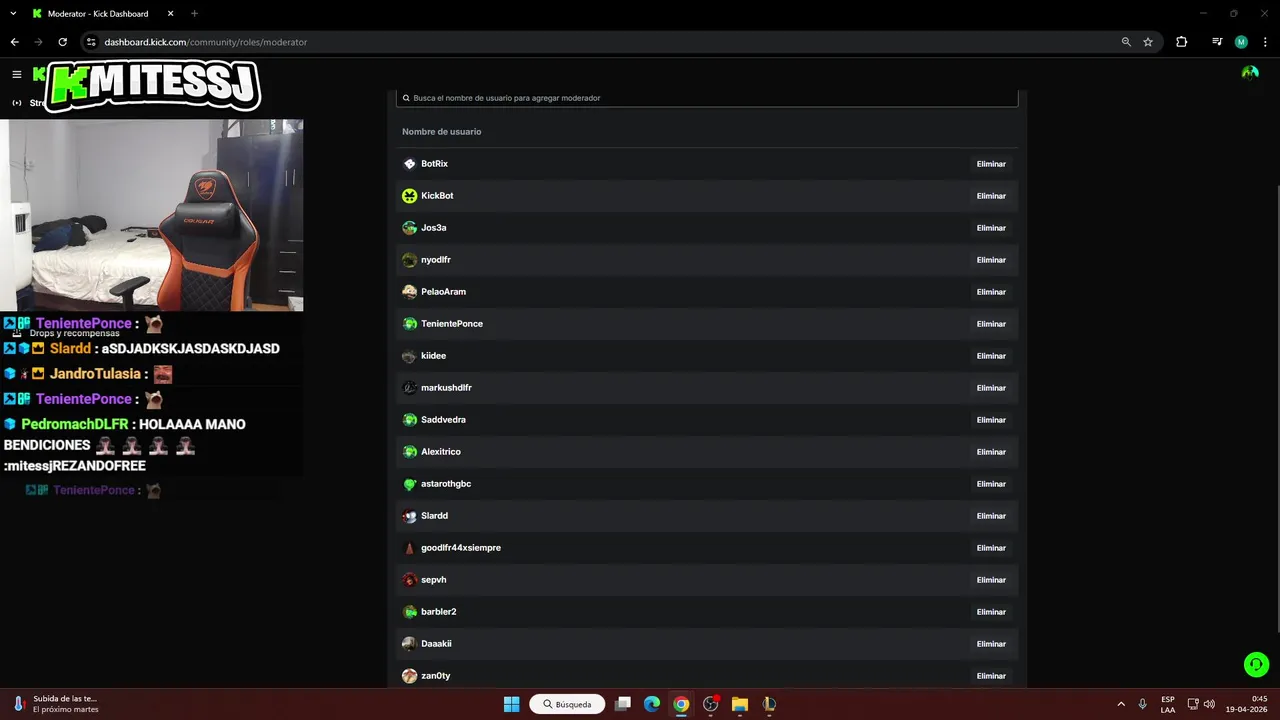Click goodlfr44xsiempre avatar icon
Viewport: 1280px width, 720px height.
pyautogui.click(x=409, y=548)
